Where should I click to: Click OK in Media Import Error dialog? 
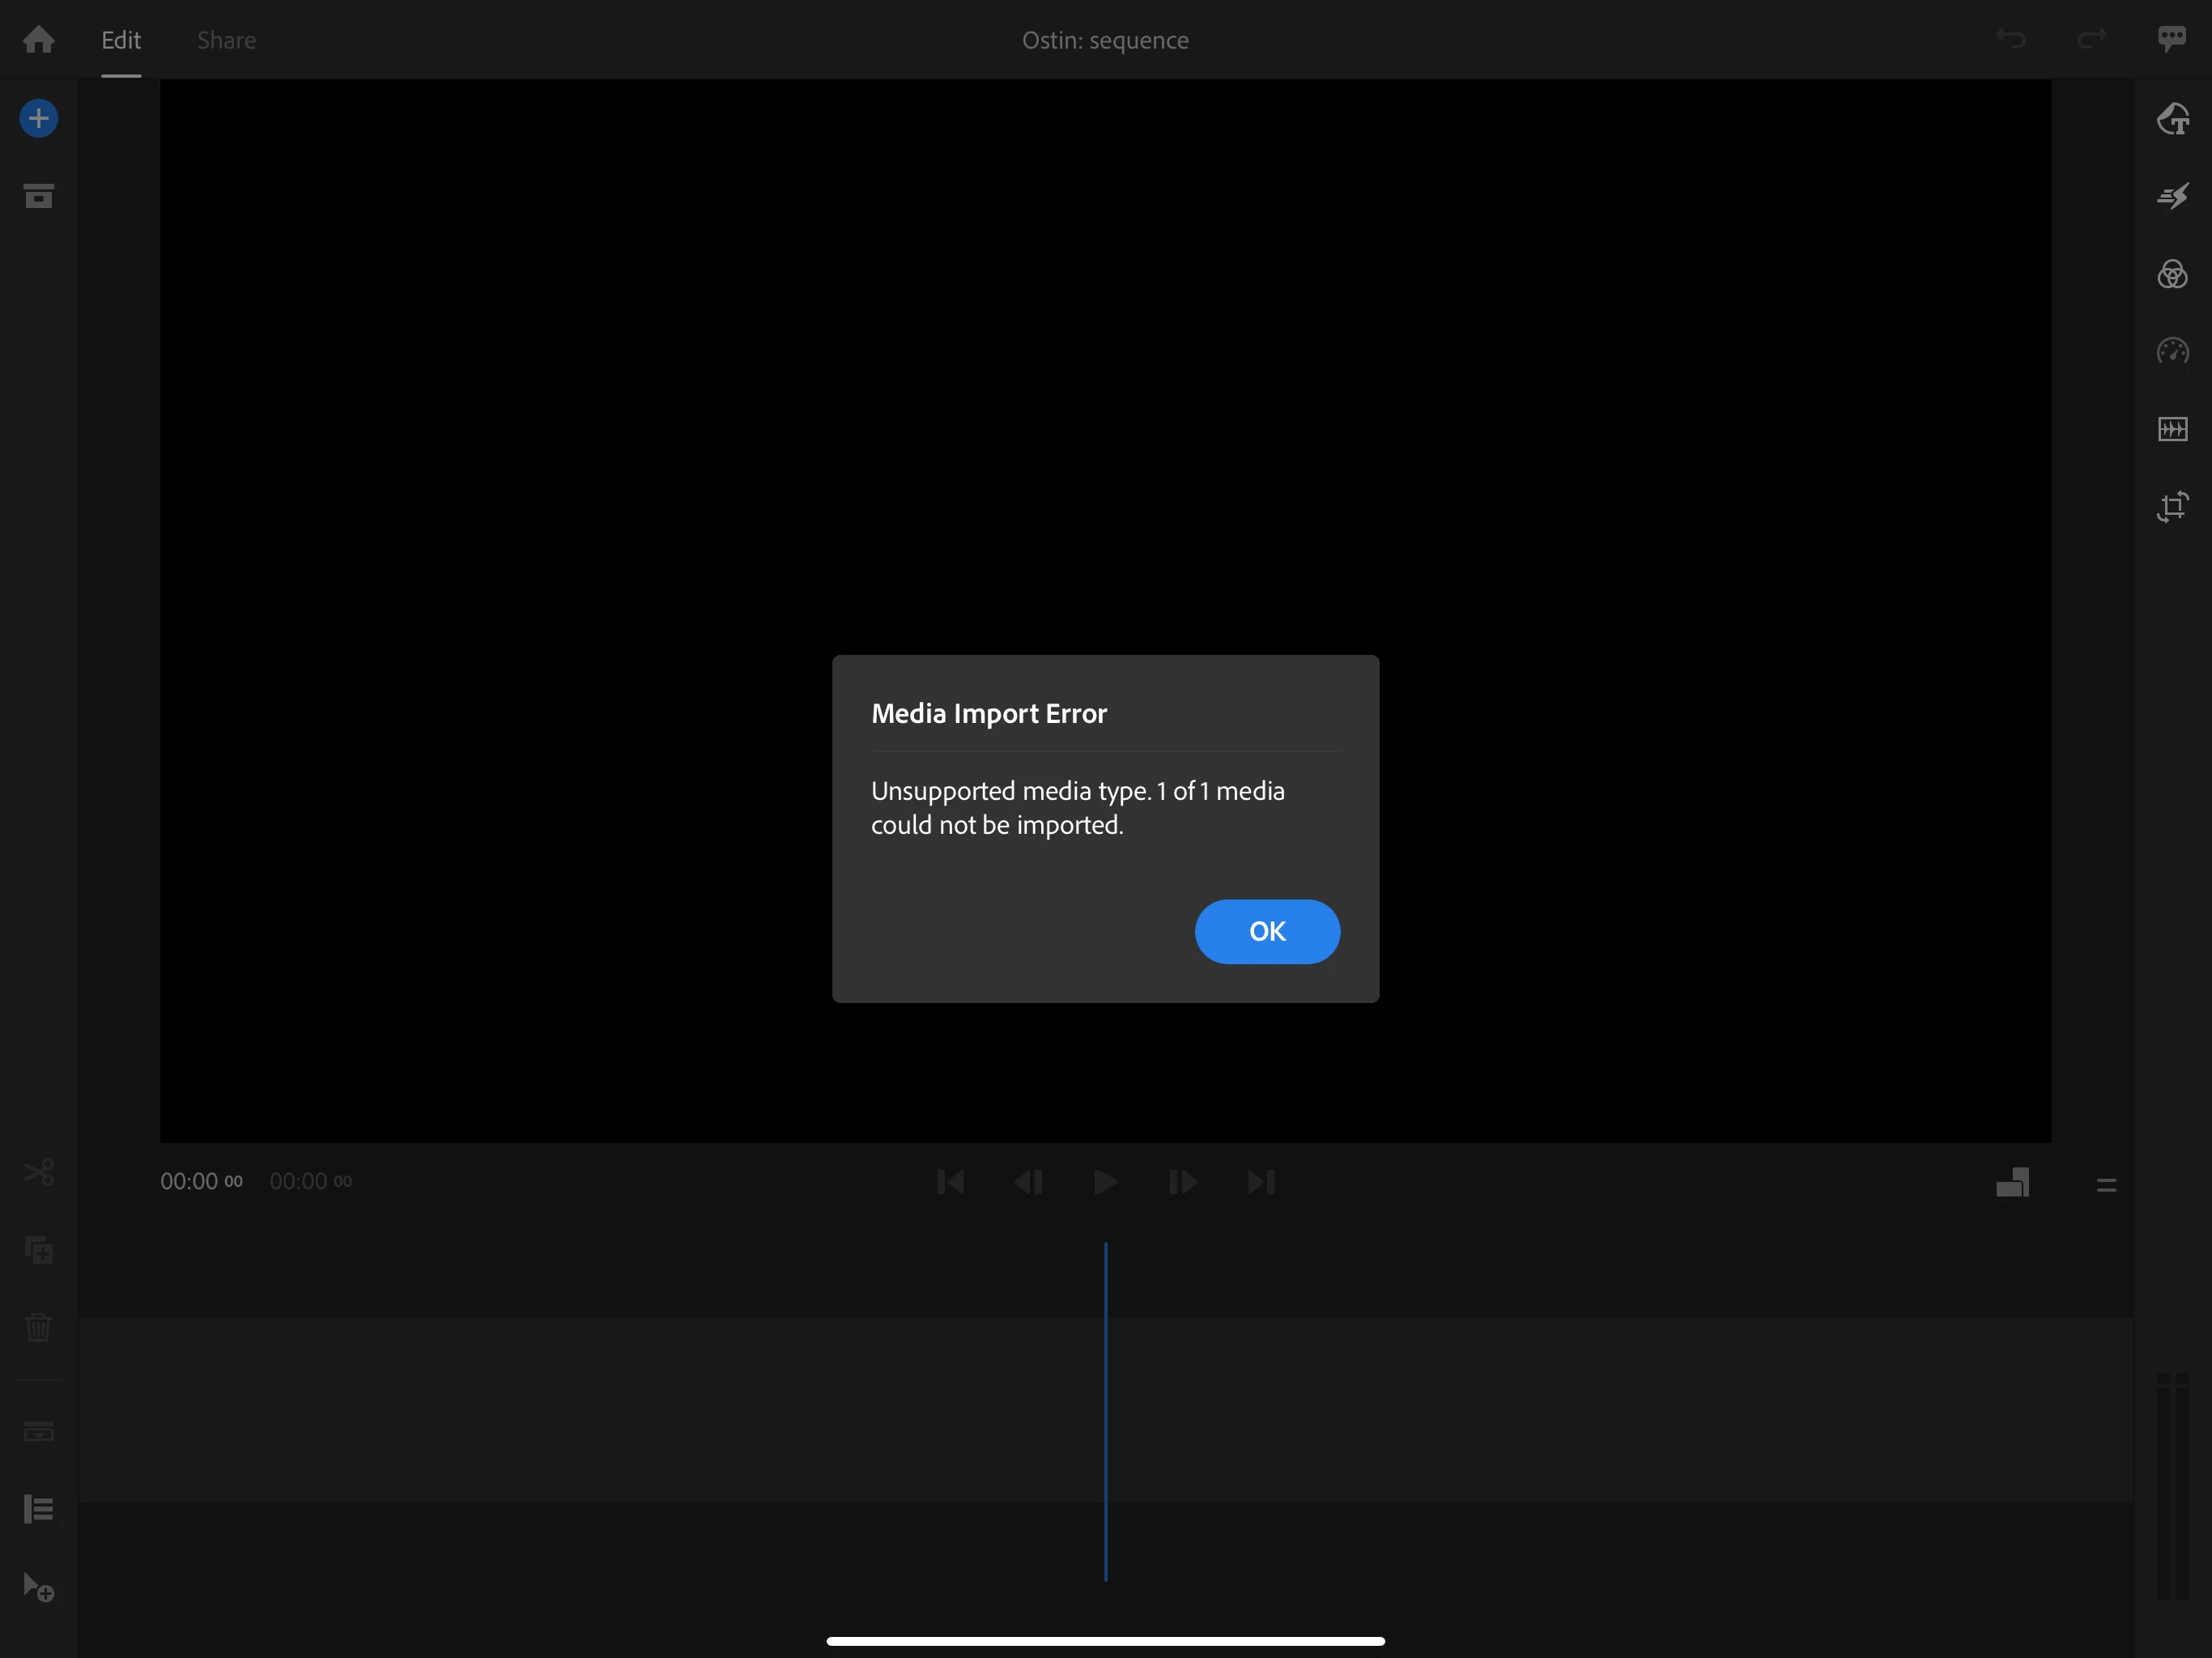pyautogui.click(x=1266, y=931)
